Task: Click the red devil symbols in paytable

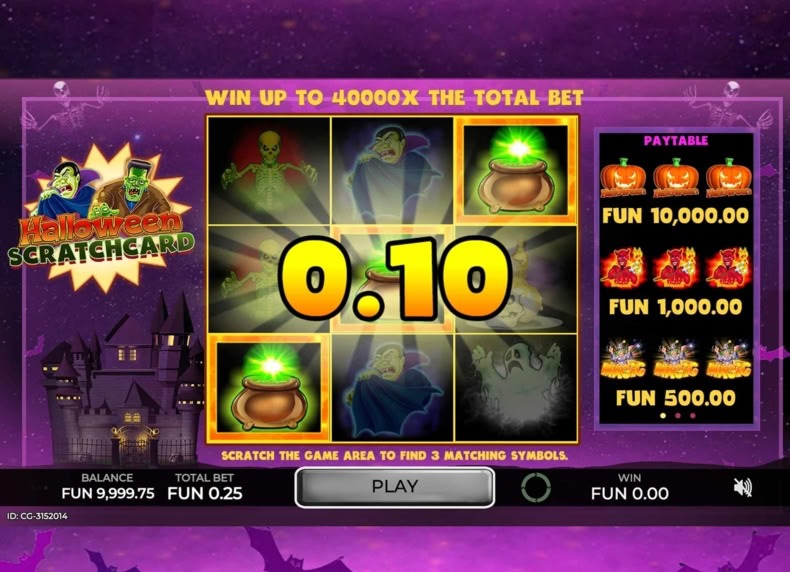Action: (676, 268)
